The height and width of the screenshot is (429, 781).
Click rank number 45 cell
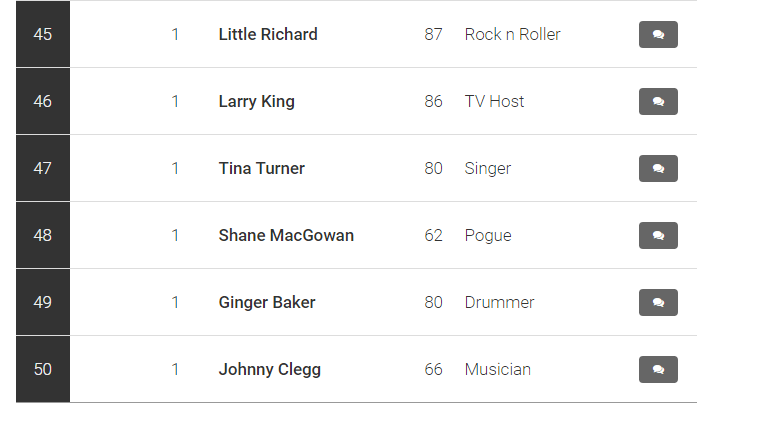tap(43, 34)
